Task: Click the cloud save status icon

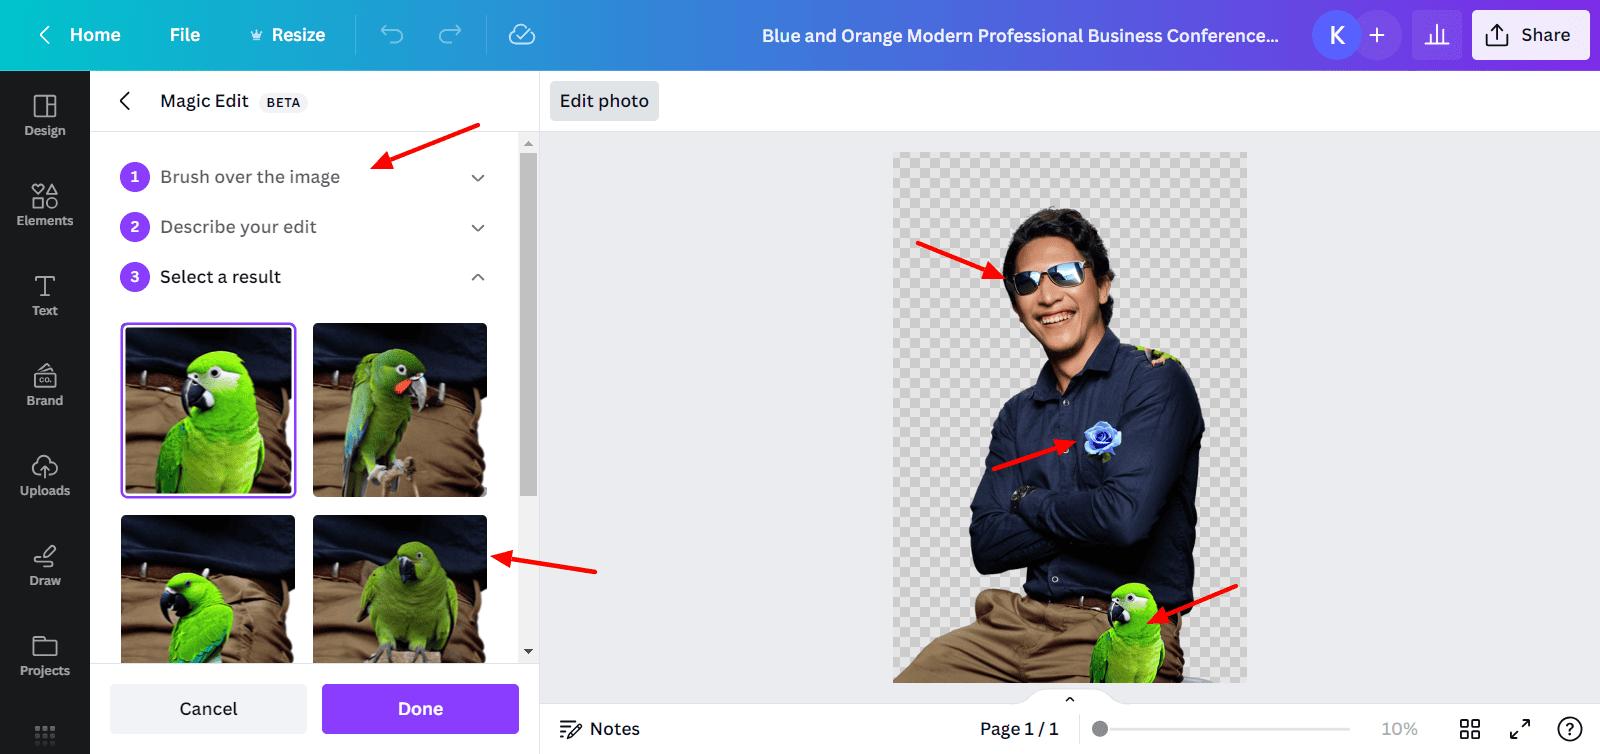Action: click(x=522, y=35)
